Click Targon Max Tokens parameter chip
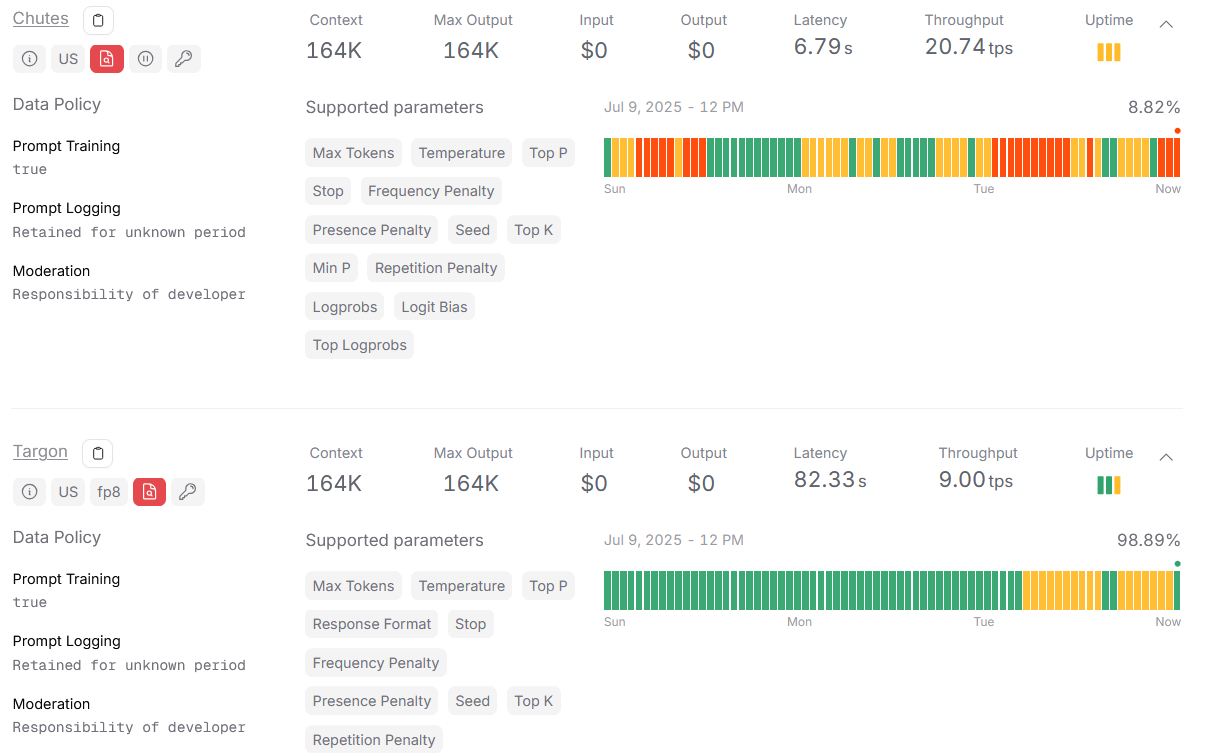The height and width of the screenshot is (754, 1223). point(354,586)
